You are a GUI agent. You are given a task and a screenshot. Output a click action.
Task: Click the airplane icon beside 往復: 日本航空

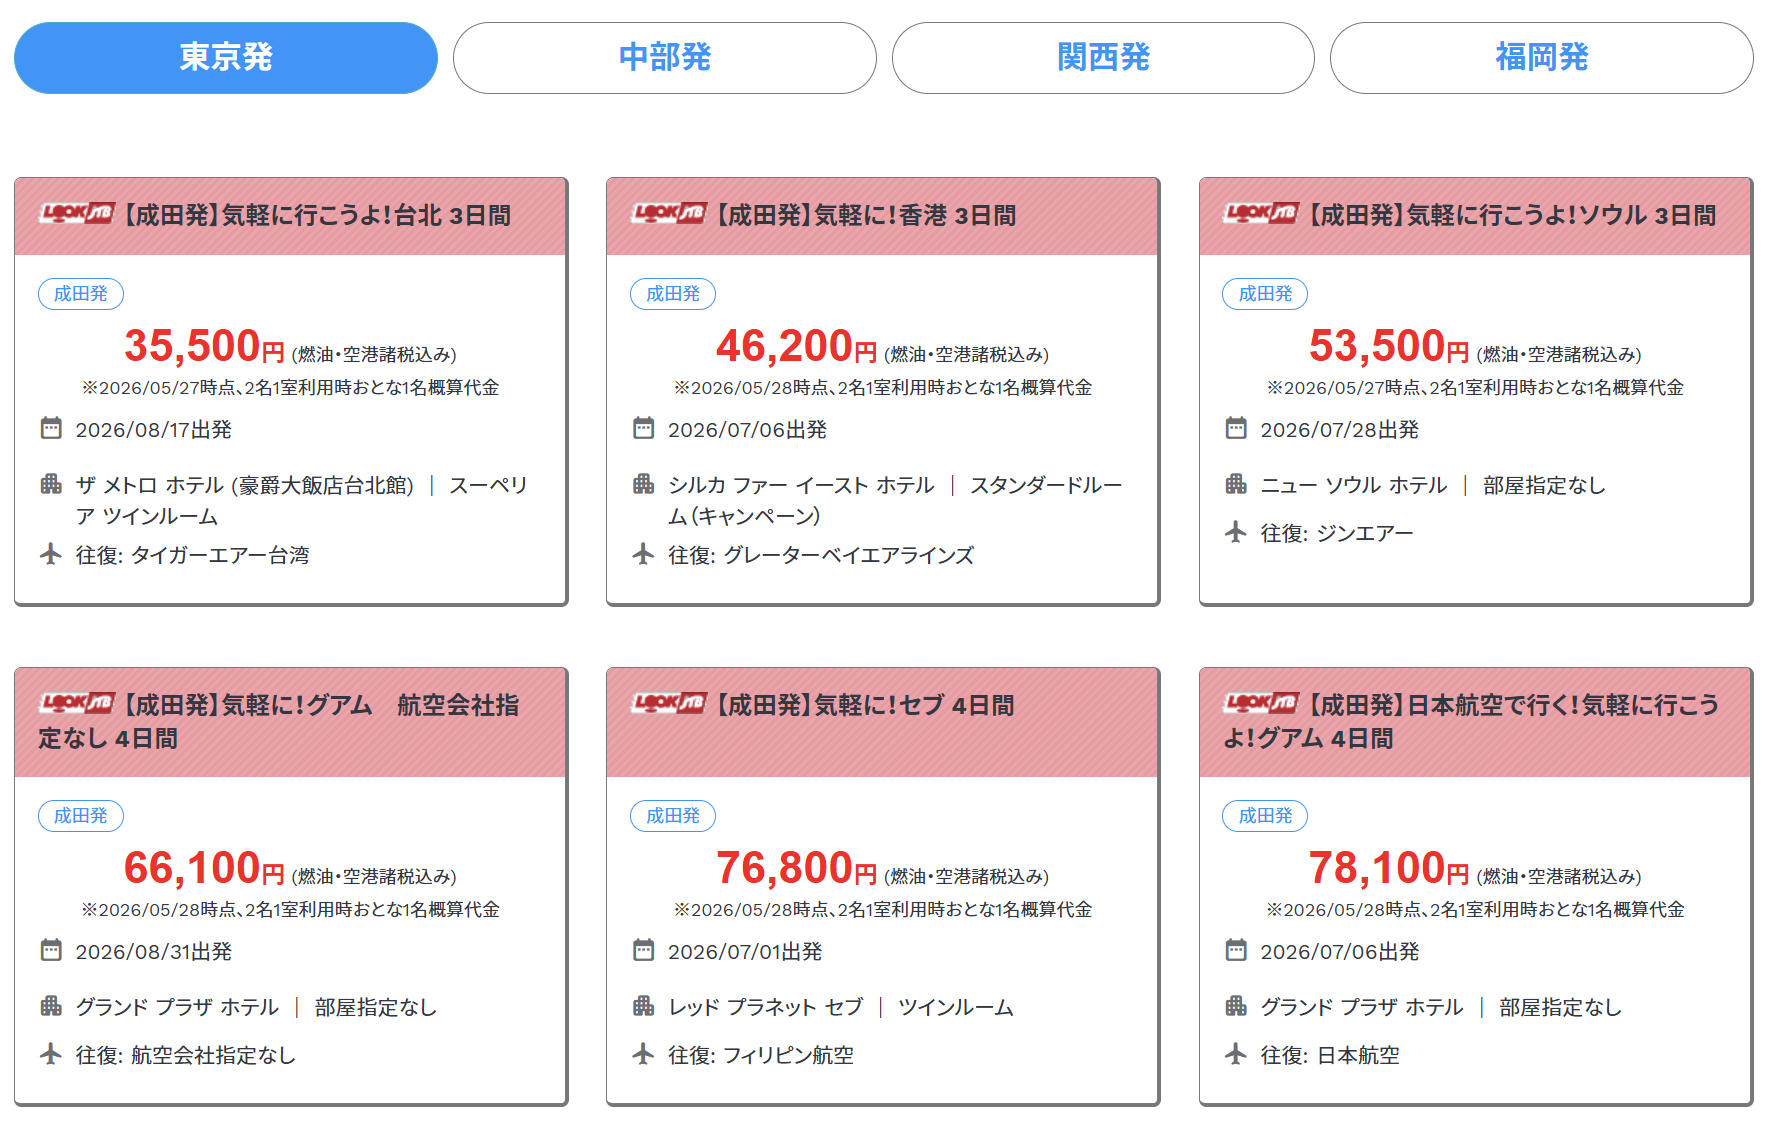coord(1236,1054)
